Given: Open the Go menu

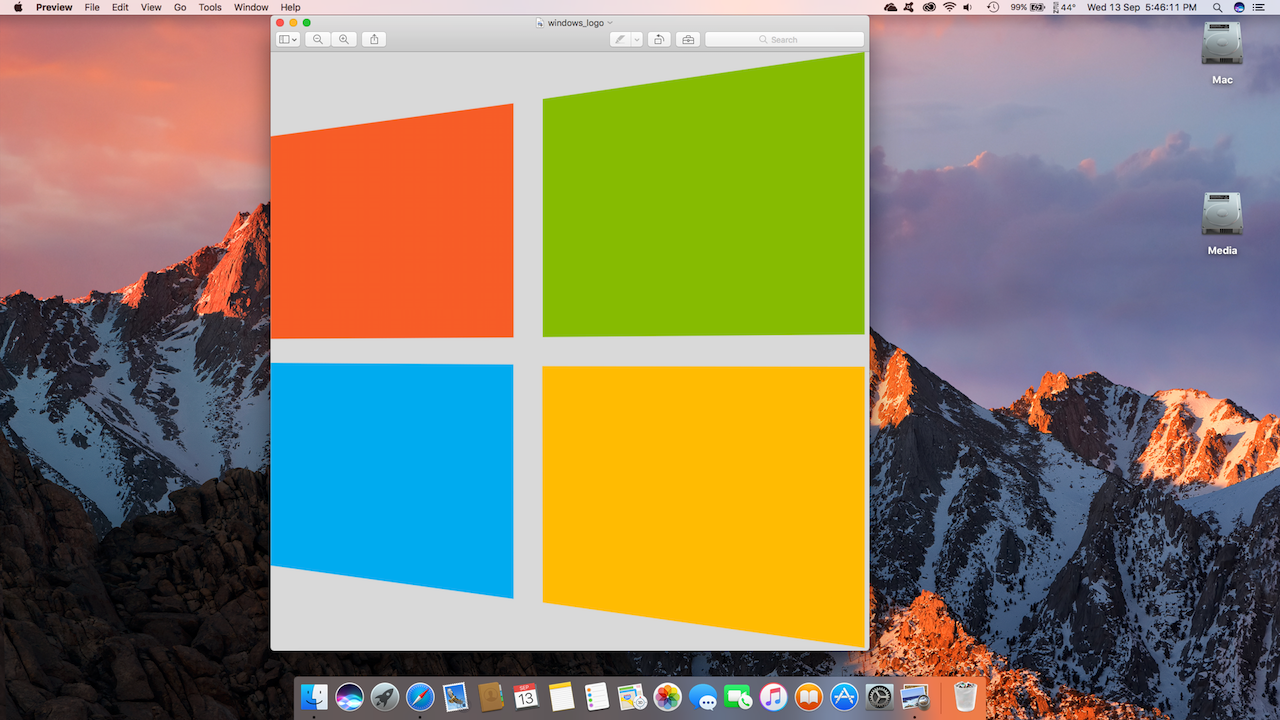Looking at the screenshot, I should (180, 7).
